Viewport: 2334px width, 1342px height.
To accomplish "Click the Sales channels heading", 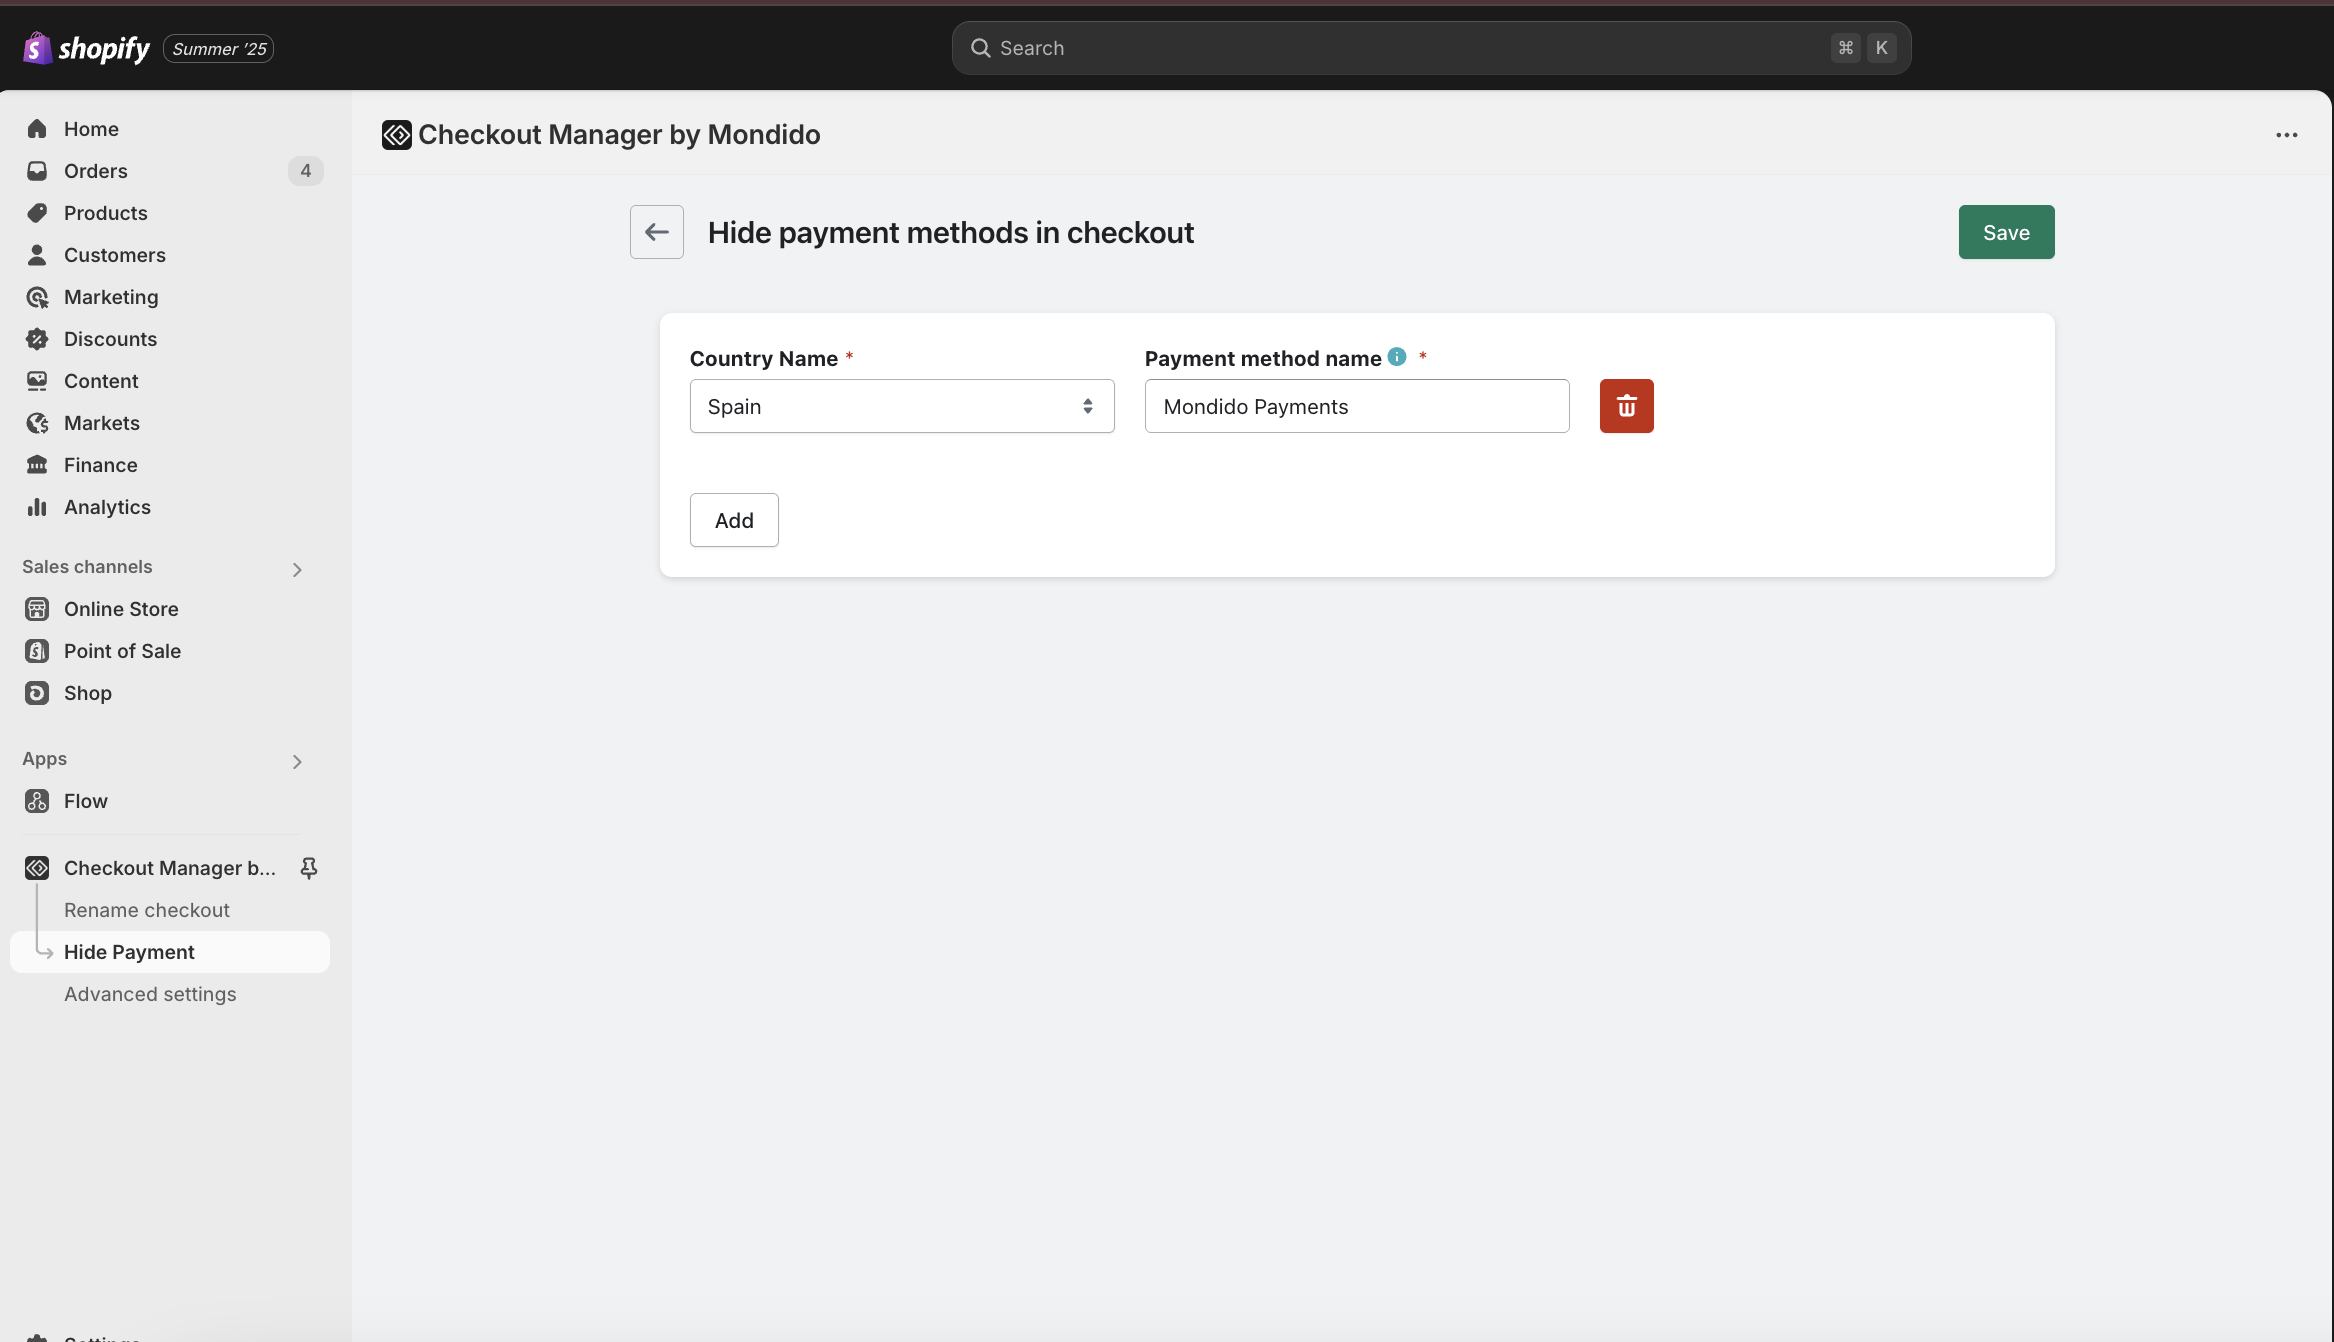I will [x=87, y=567].
